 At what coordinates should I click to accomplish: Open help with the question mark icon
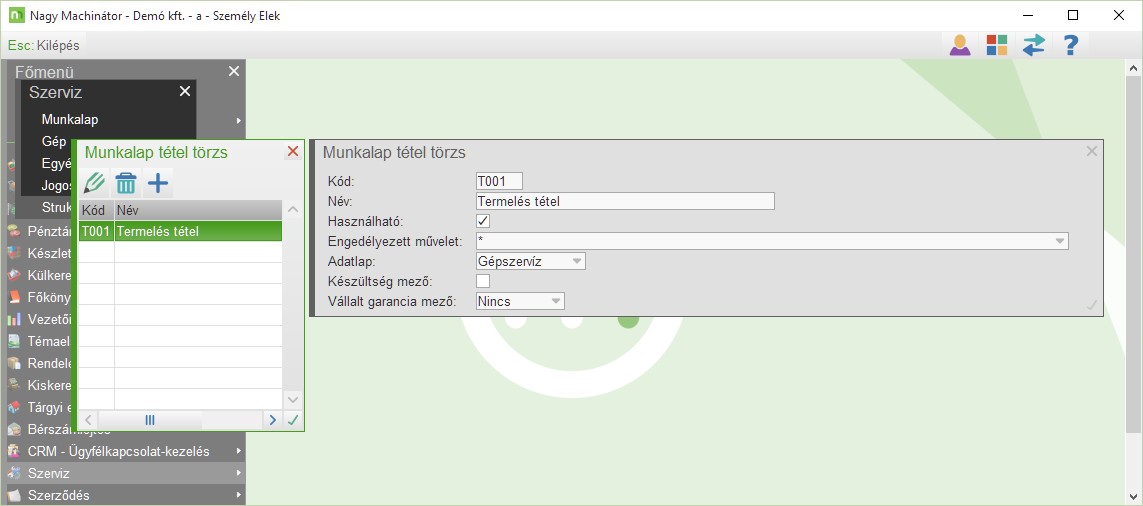1070,45
